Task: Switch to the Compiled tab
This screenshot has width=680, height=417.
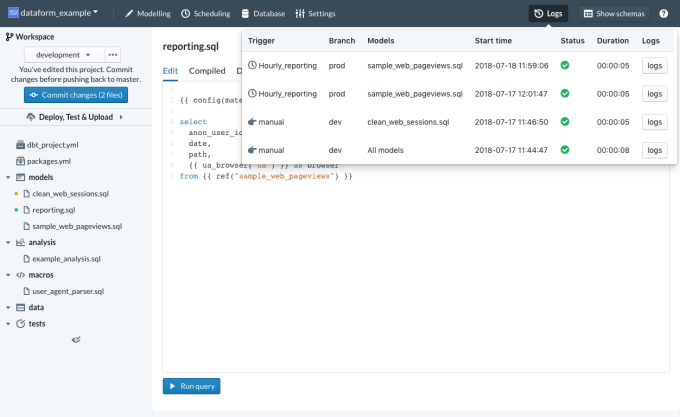Action: point(207,71)
